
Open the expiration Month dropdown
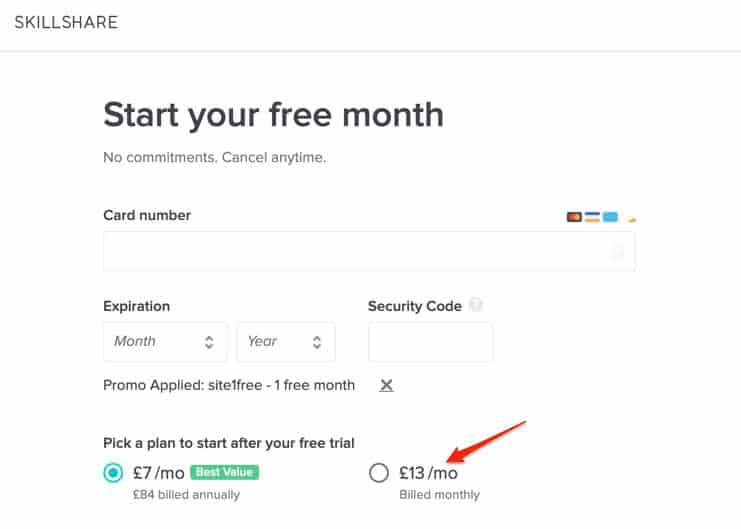click(165, 342)
